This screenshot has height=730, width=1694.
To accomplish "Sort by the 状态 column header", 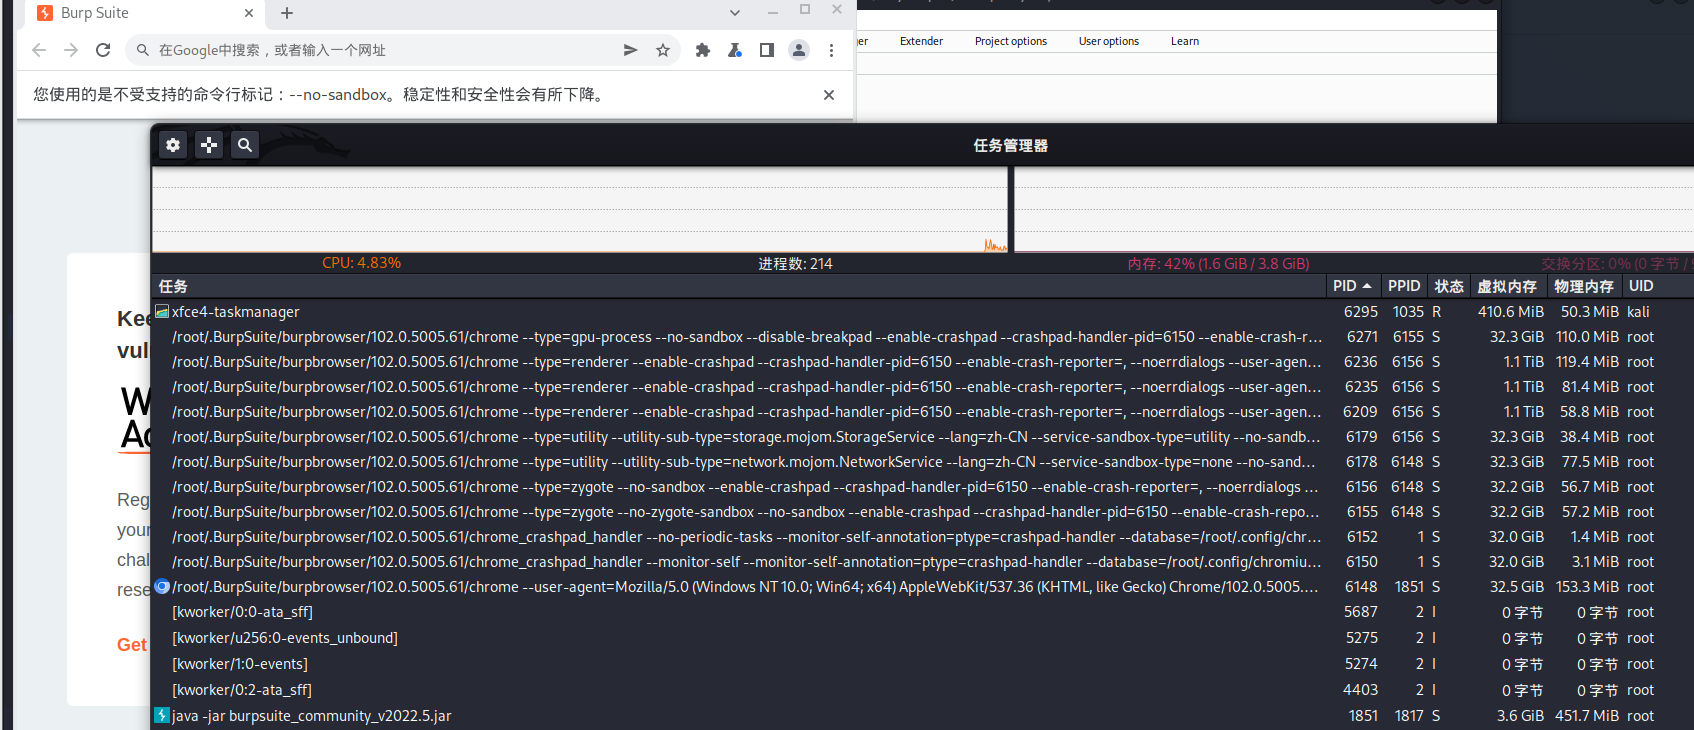I will pyautogui.click(x=1449, y=286).
